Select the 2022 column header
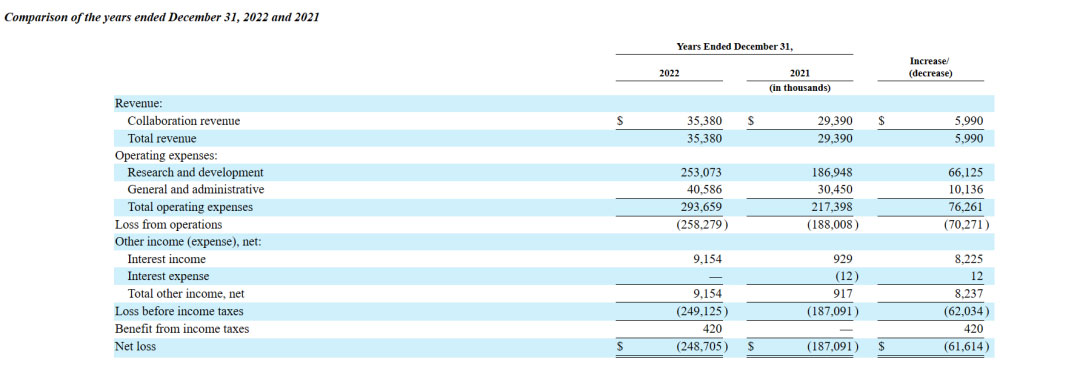This screenshot has width=1080, height=371. coord(669,73)
